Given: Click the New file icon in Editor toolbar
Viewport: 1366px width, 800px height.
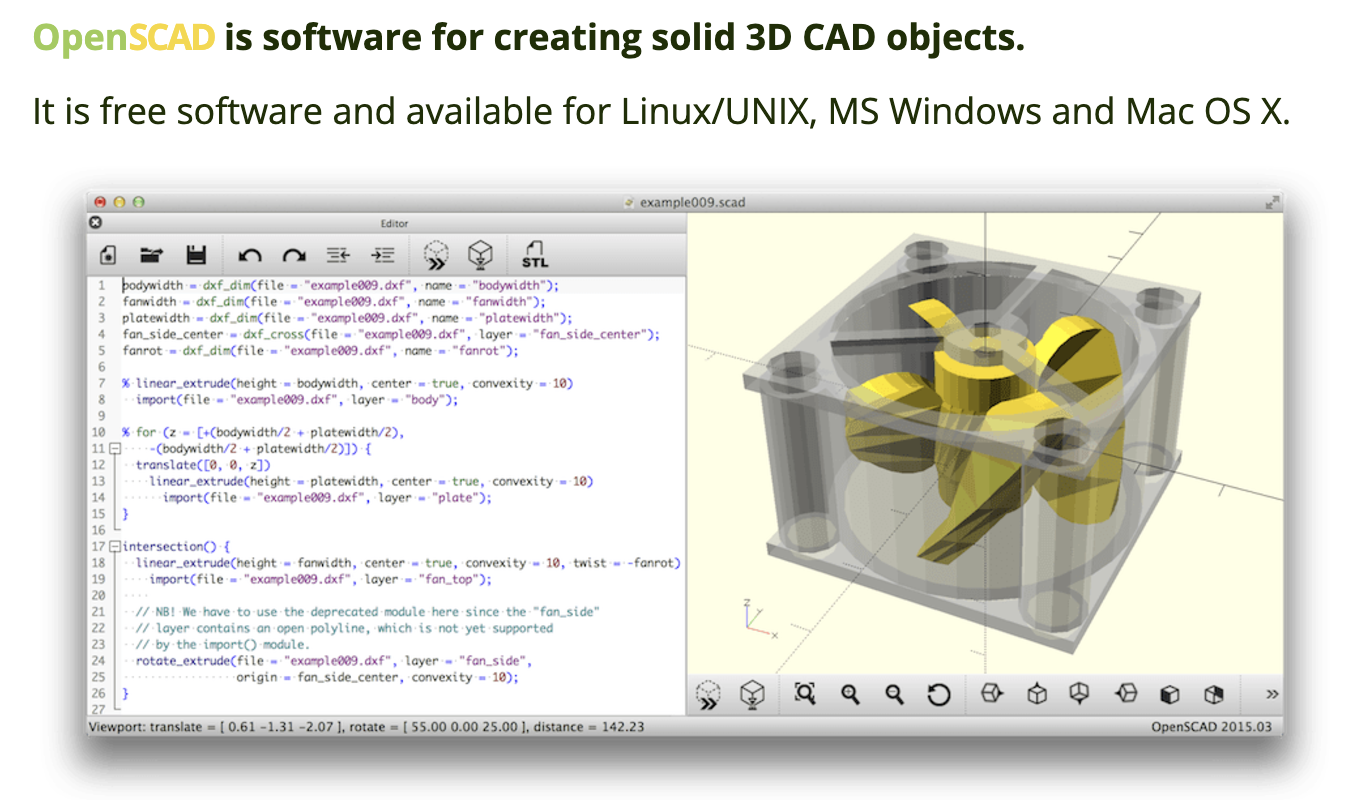Looking at the screenshot, I should 108,255.
